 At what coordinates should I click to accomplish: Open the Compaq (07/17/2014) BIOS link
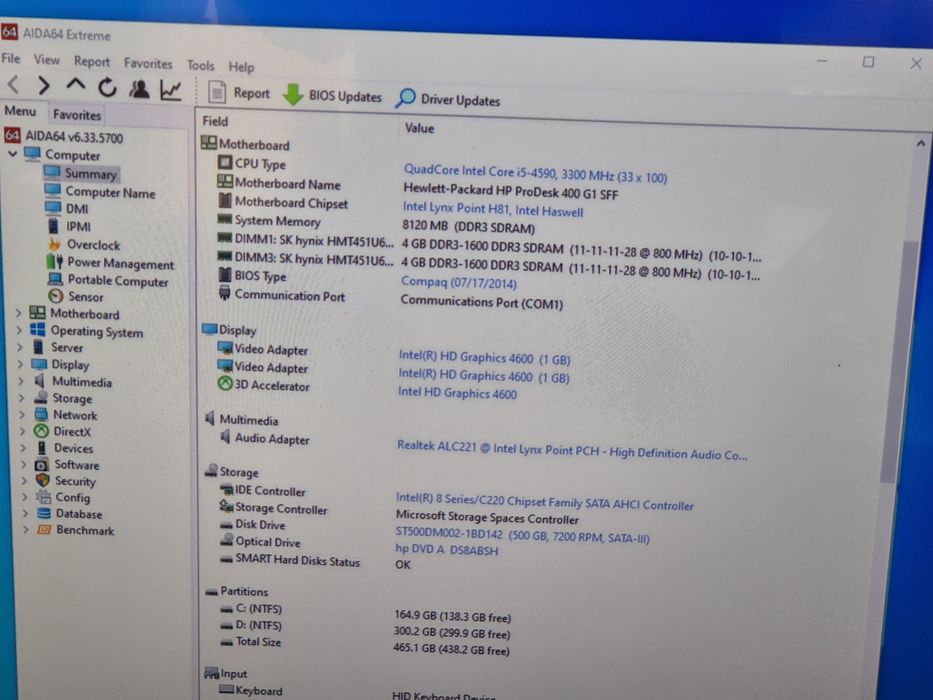tap(459, 282)
